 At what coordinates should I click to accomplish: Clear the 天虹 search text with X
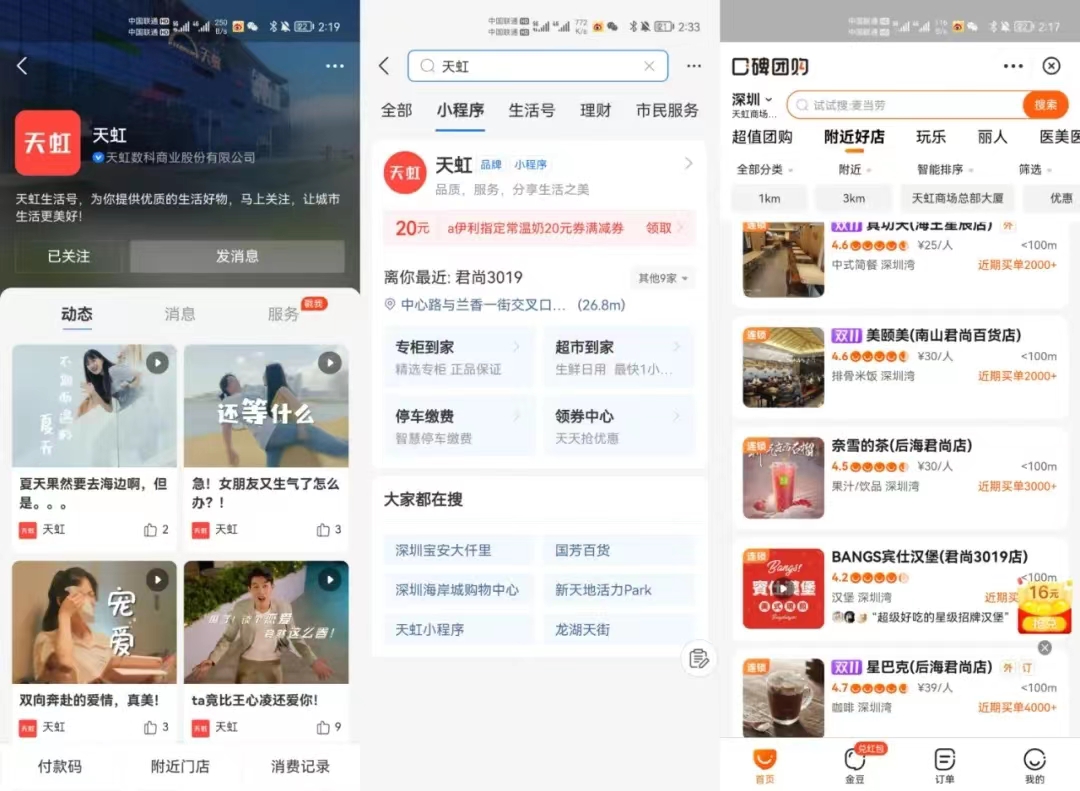[x=649, y=66]
